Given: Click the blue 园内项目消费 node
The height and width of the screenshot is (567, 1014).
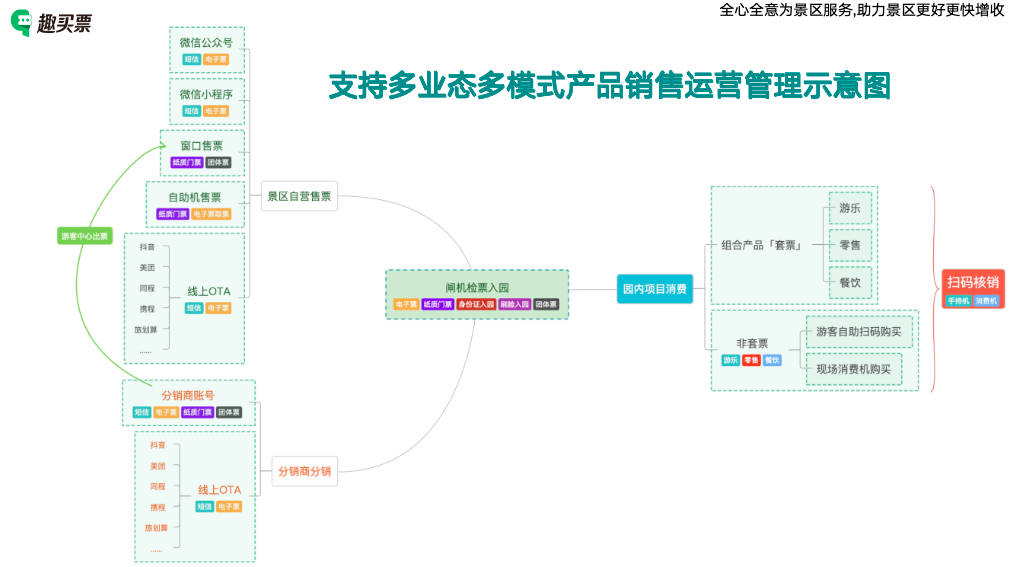Looking at the screenshot, I should click(x=654, y=289).
